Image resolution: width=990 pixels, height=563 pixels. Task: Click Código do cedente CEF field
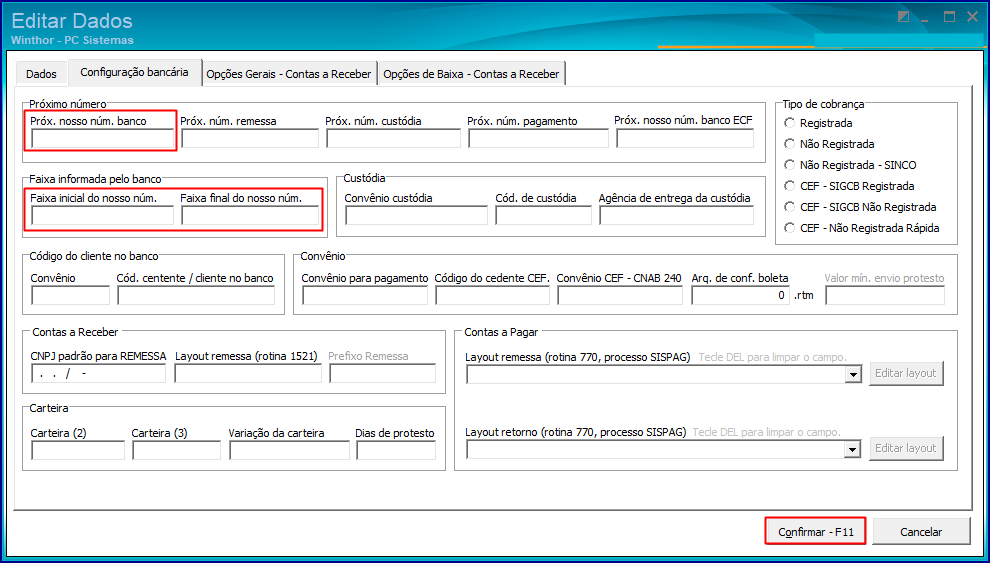[x=492, y=295]
